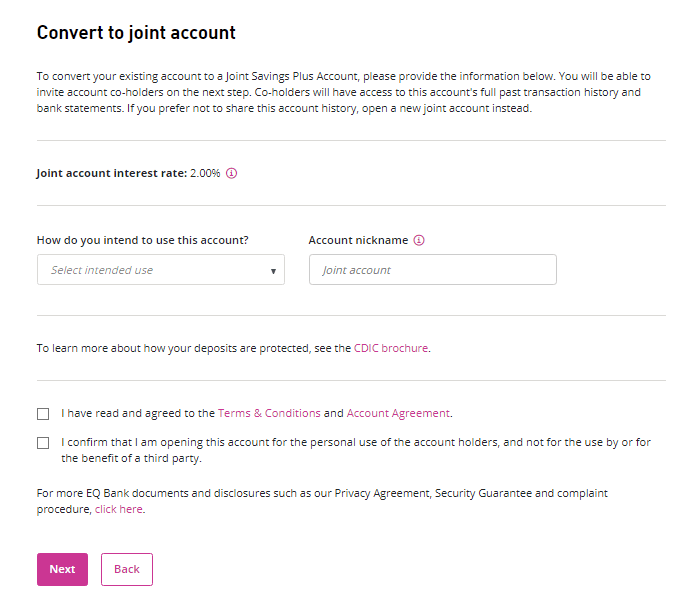Open the Account Agreement link
The height and width of the screenshot is (610, 699).
398,413
